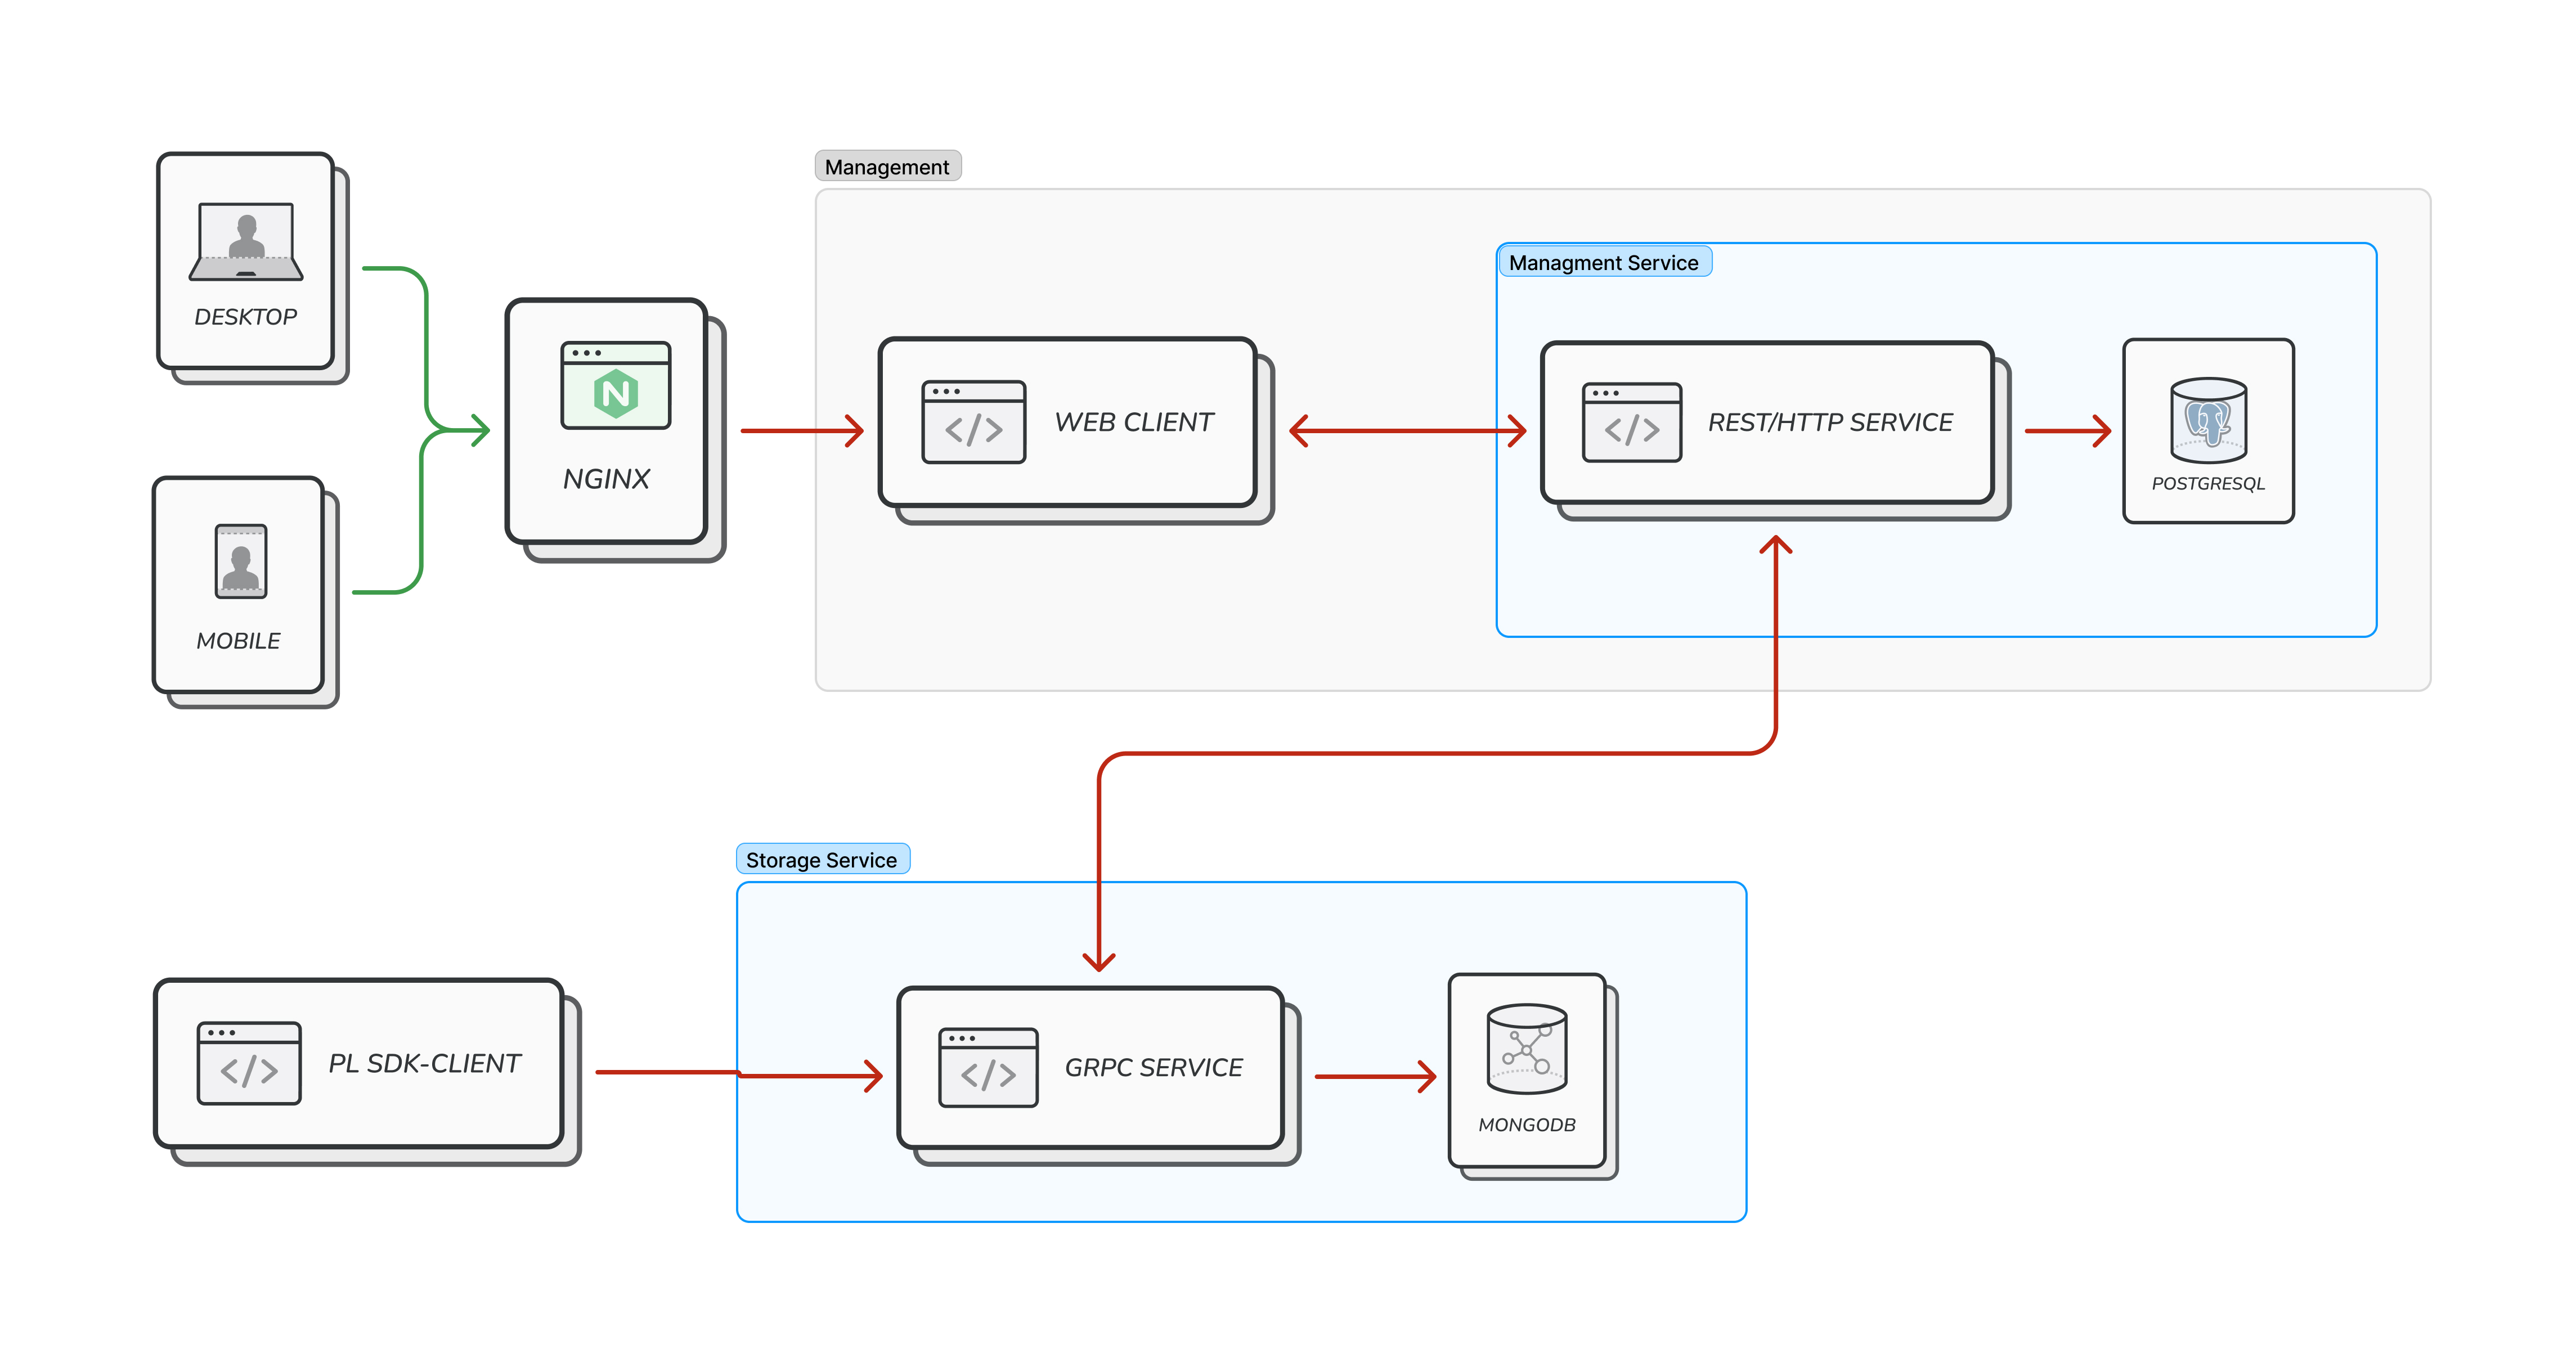Select the Managment Service group label

pos(1603,263)
